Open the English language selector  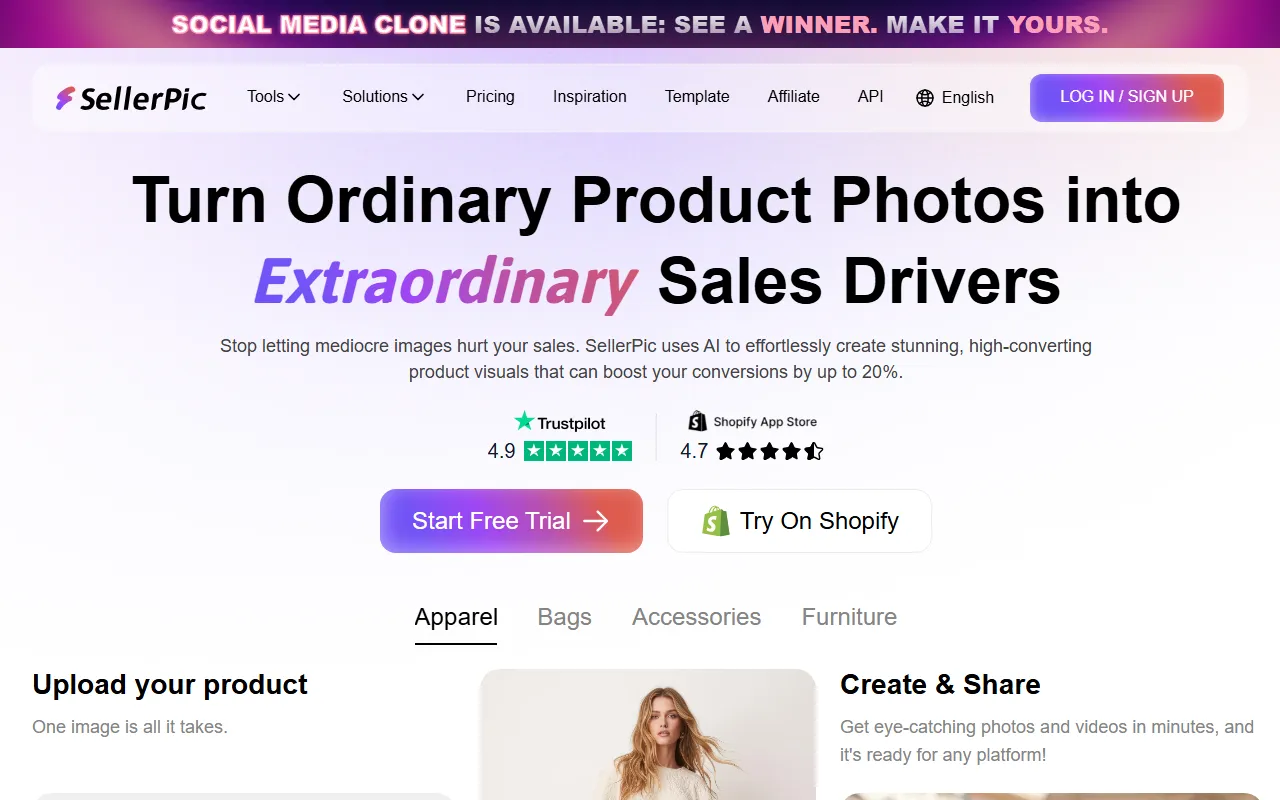pyautogui.click(x=955, y=98)
